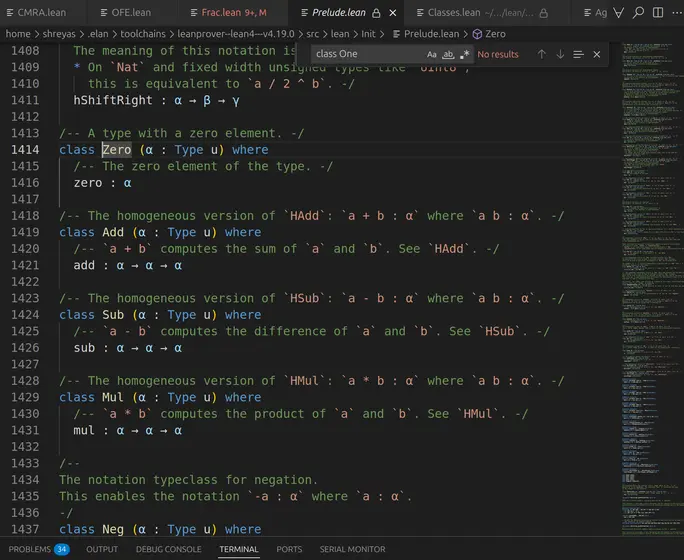
Task: Click the lock icon on Prelude.lean tab
Action: tap(375, 13)
